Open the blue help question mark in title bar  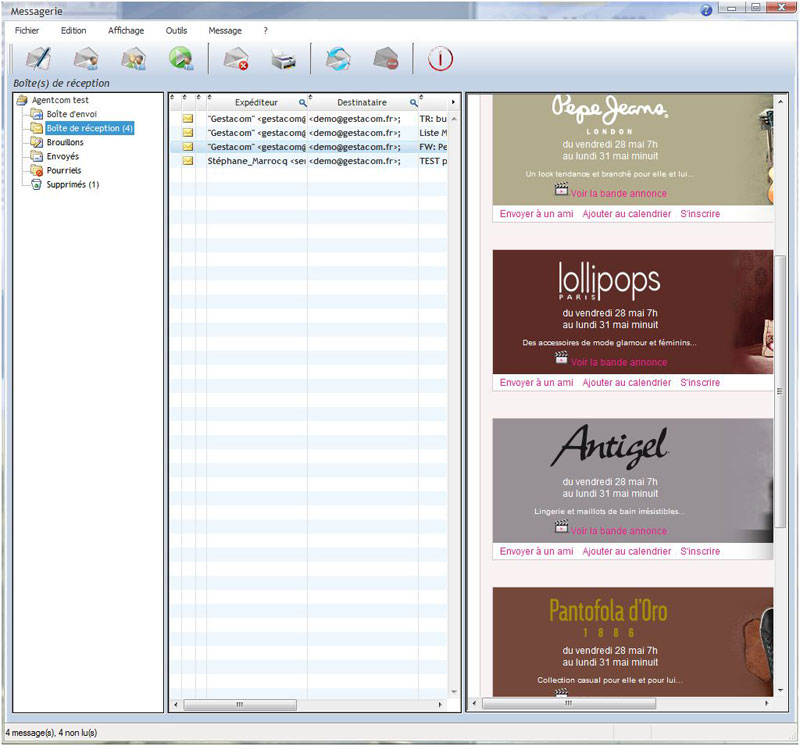[x=706, y=10]
